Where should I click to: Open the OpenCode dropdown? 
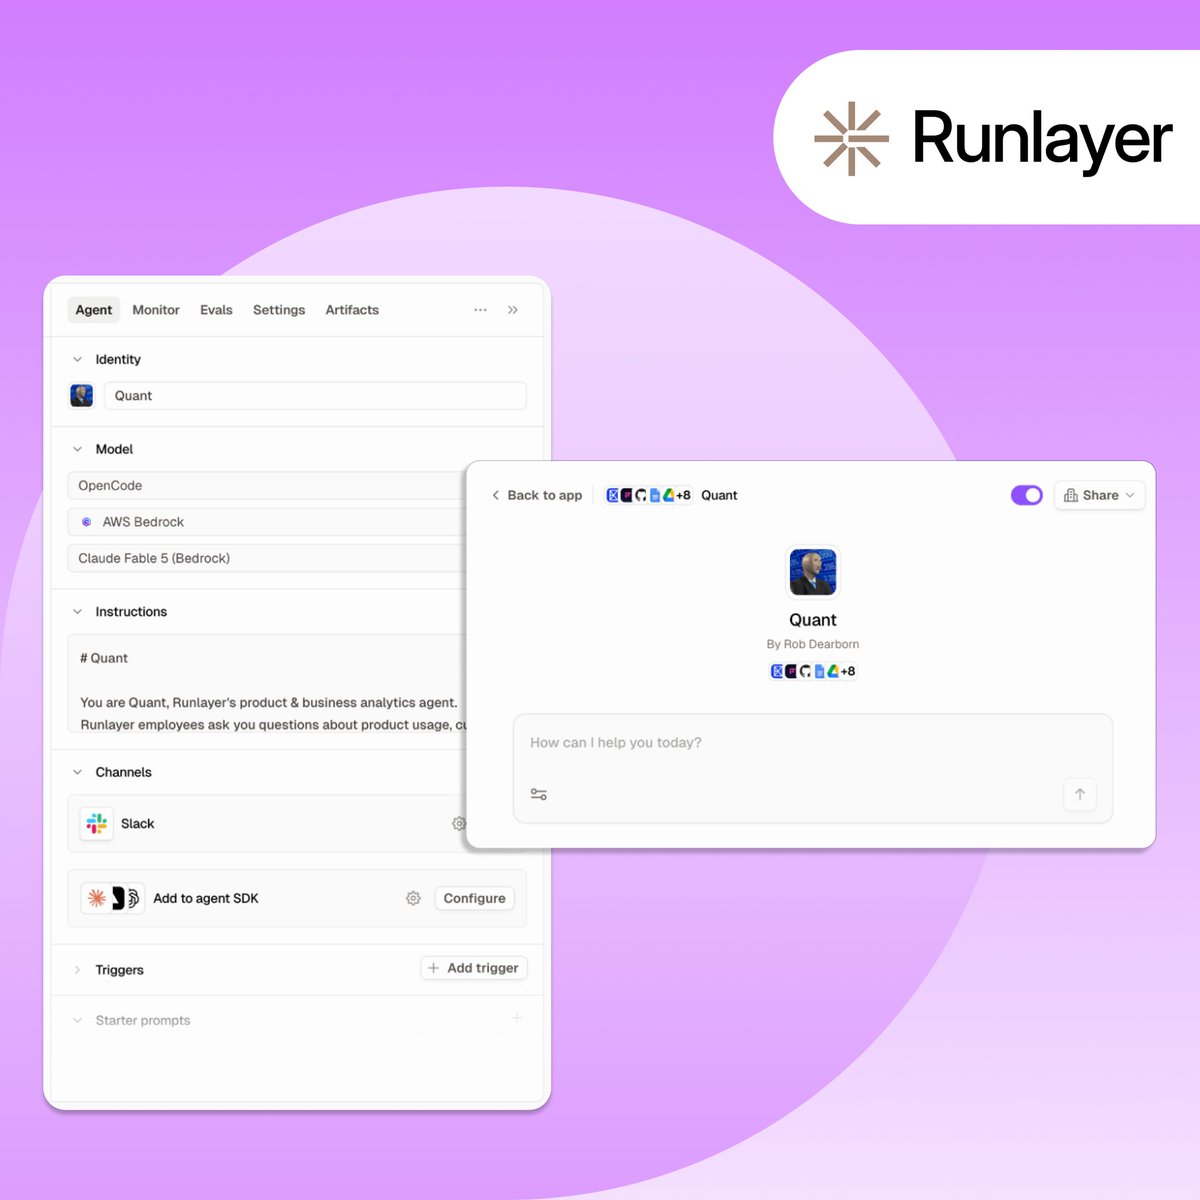(x=267, y=486)
